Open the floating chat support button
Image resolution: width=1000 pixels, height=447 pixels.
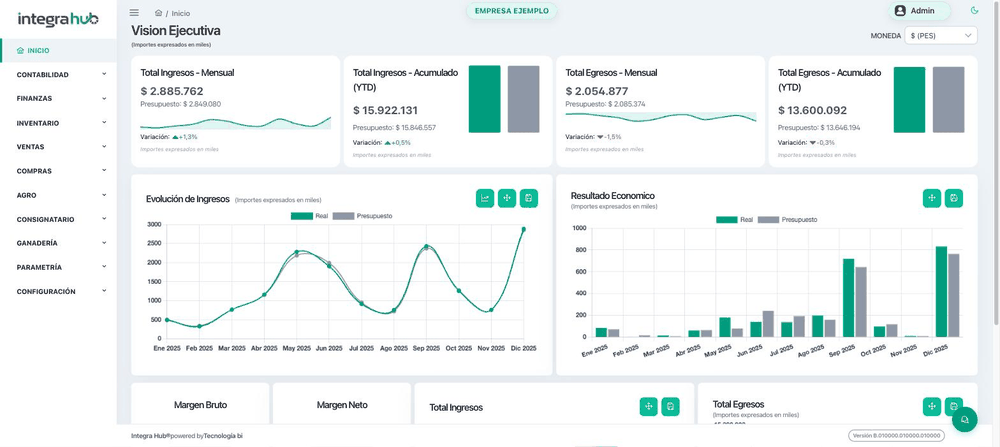(x=964, y=420)
